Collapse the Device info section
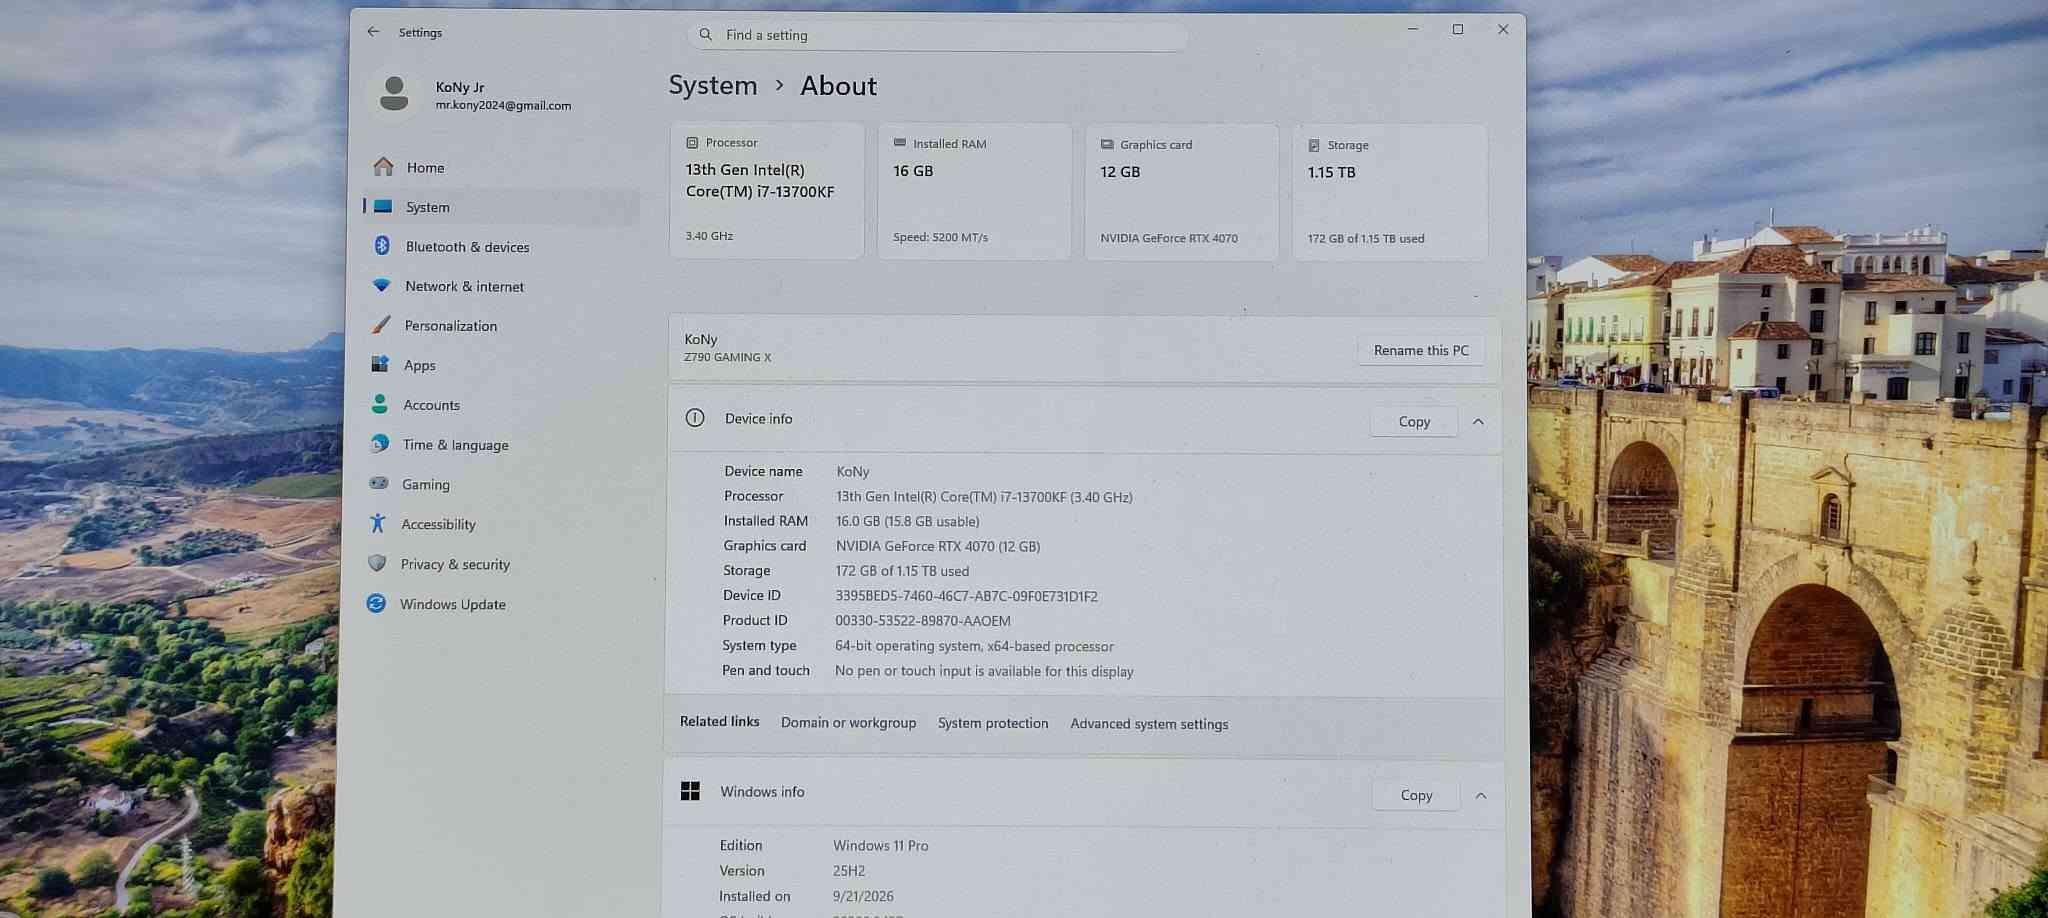Viewport: 2048px width, 918px height. click(x=1478, y=422)
